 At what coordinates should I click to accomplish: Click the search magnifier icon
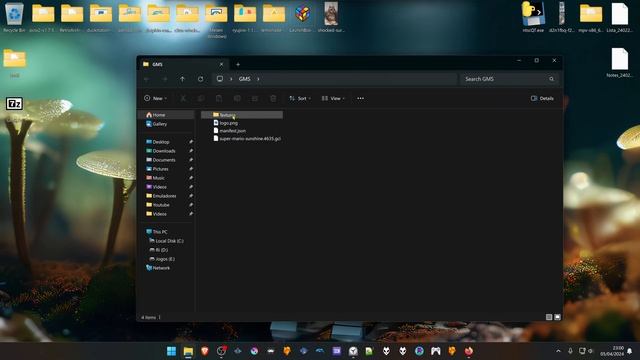[x=551, y=79]
